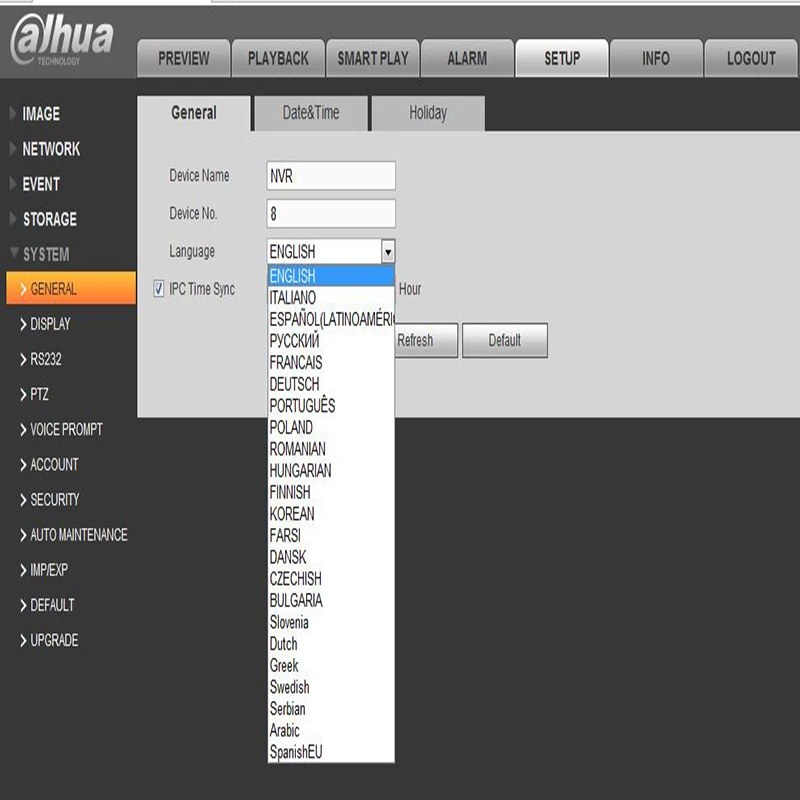This screenshot has width=800, height=800.
Task: Select DEUTSCH from the language list
Action: click(294, 384)
